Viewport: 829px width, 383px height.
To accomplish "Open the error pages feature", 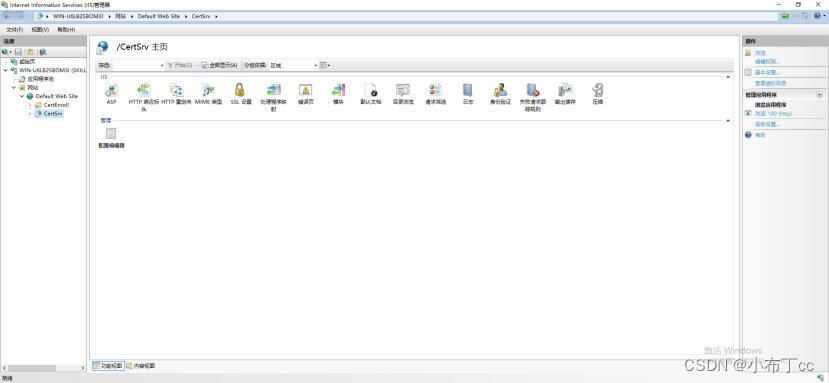I will (306, 94).
